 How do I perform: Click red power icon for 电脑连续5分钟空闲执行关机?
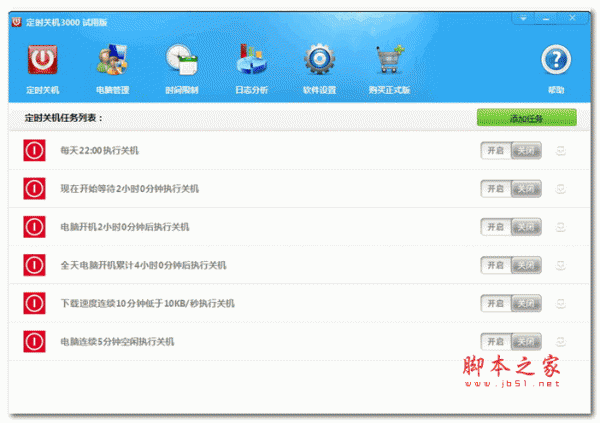point(34,341)
